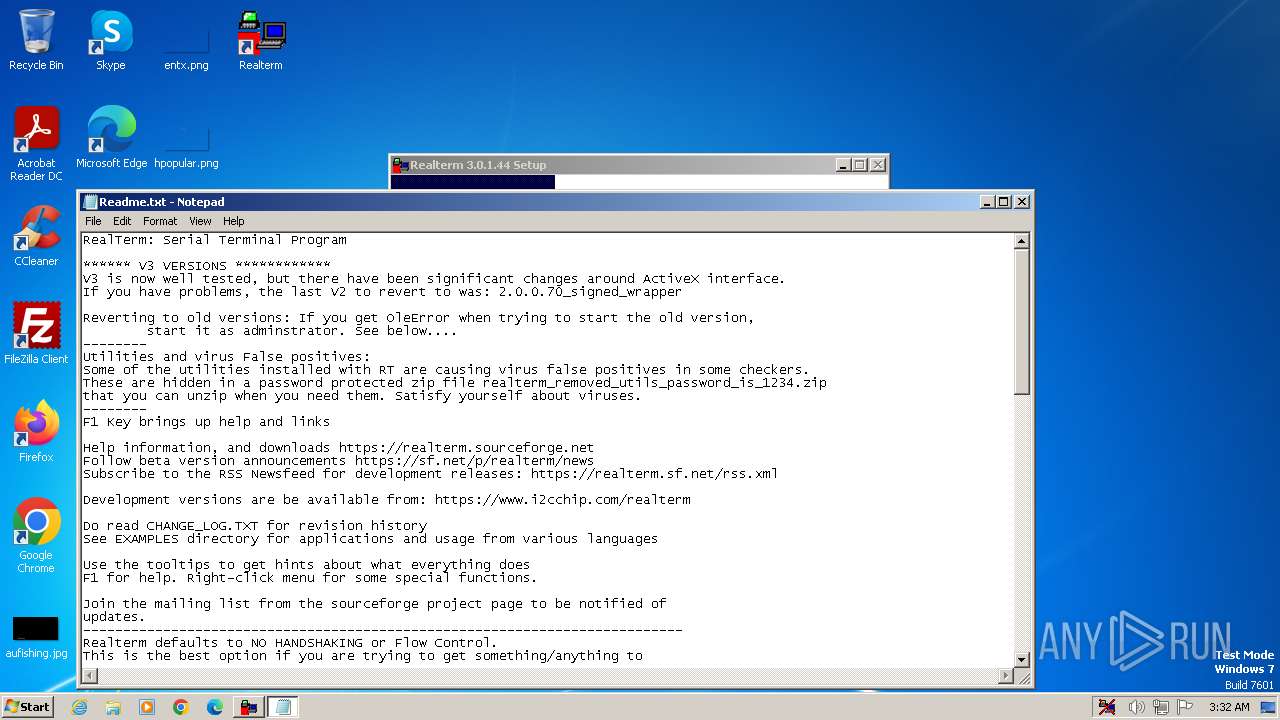This screenshot has width=1280, height=720.
Task: Click the realterm_removed_utils_password_is_1234.zip text
Action: coord(654,383)
